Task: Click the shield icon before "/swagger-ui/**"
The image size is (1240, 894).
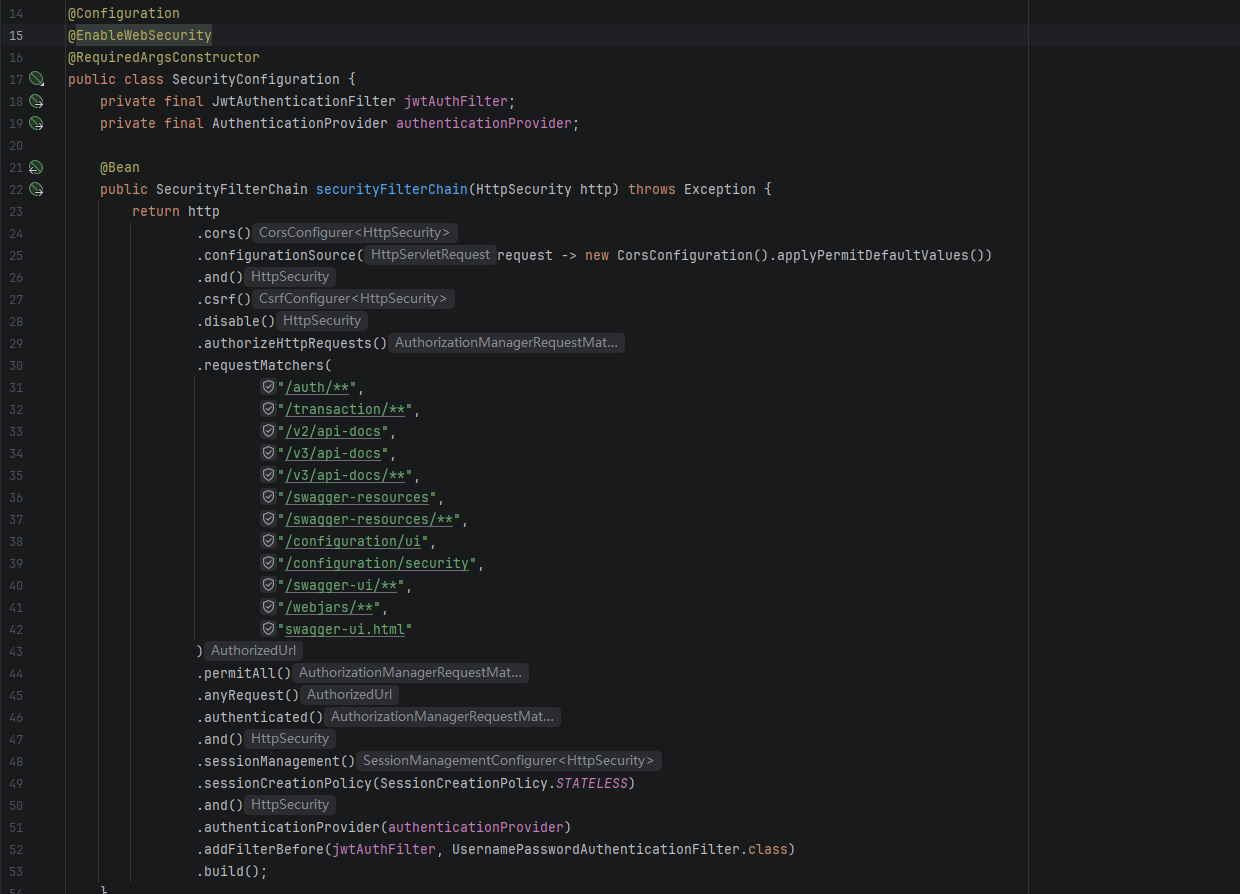Action: click(268, 585)
